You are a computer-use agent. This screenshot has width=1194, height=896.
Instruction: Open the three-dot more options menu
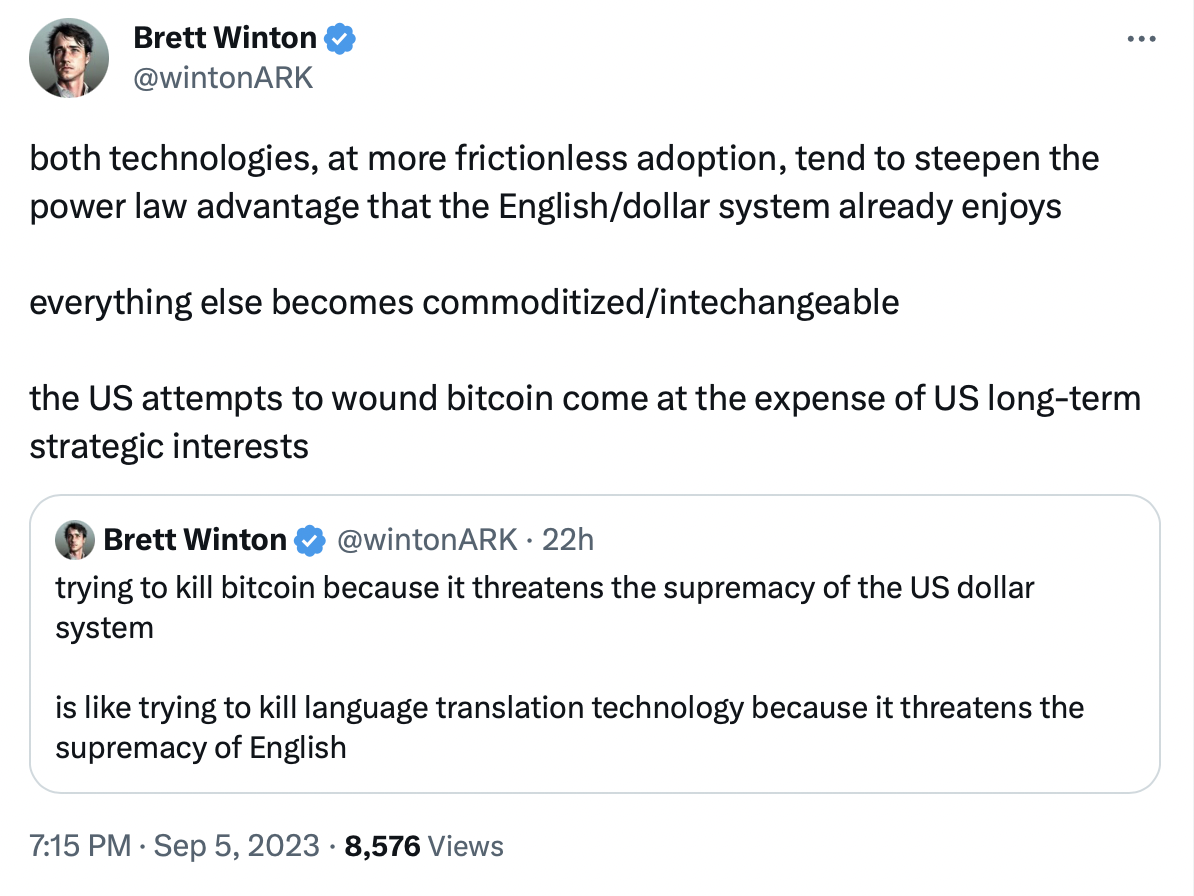tap(1141, 40)
